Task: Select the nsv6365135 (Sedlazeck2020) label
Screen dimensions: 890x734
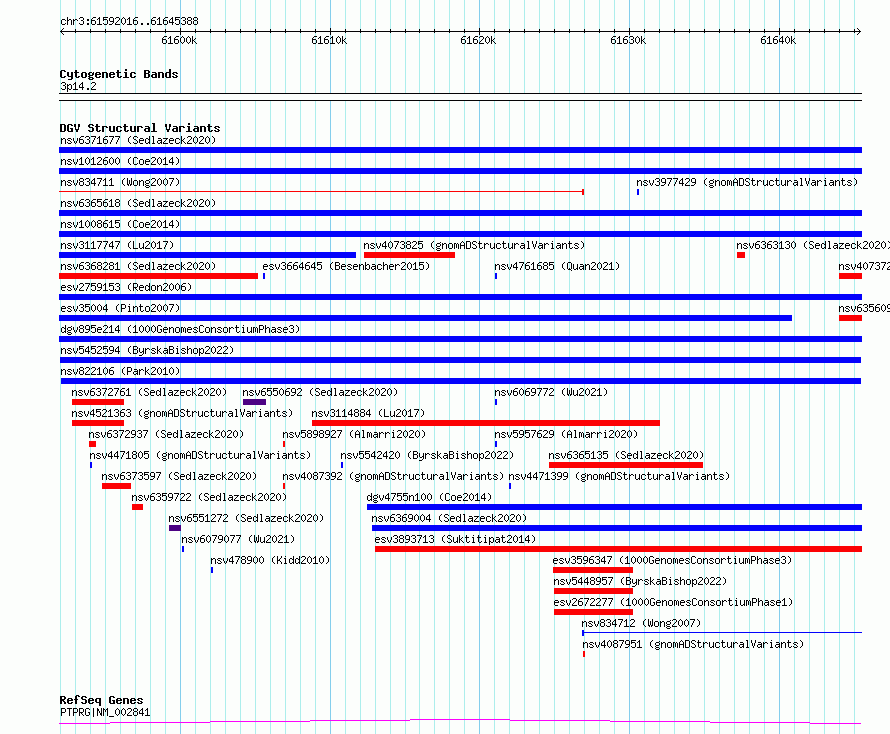Action: tap(626, 455)
